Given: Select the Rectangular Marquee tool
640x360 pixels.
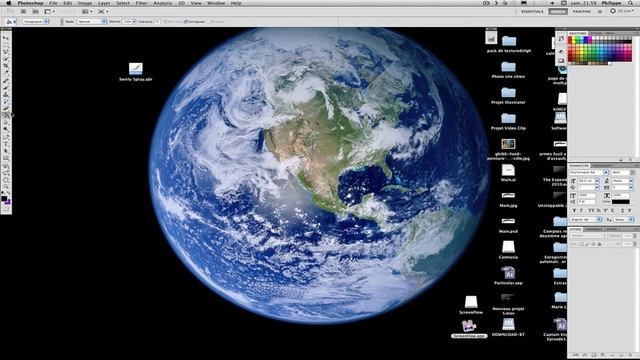Looking at the screenshot, I should coord(6,44).
